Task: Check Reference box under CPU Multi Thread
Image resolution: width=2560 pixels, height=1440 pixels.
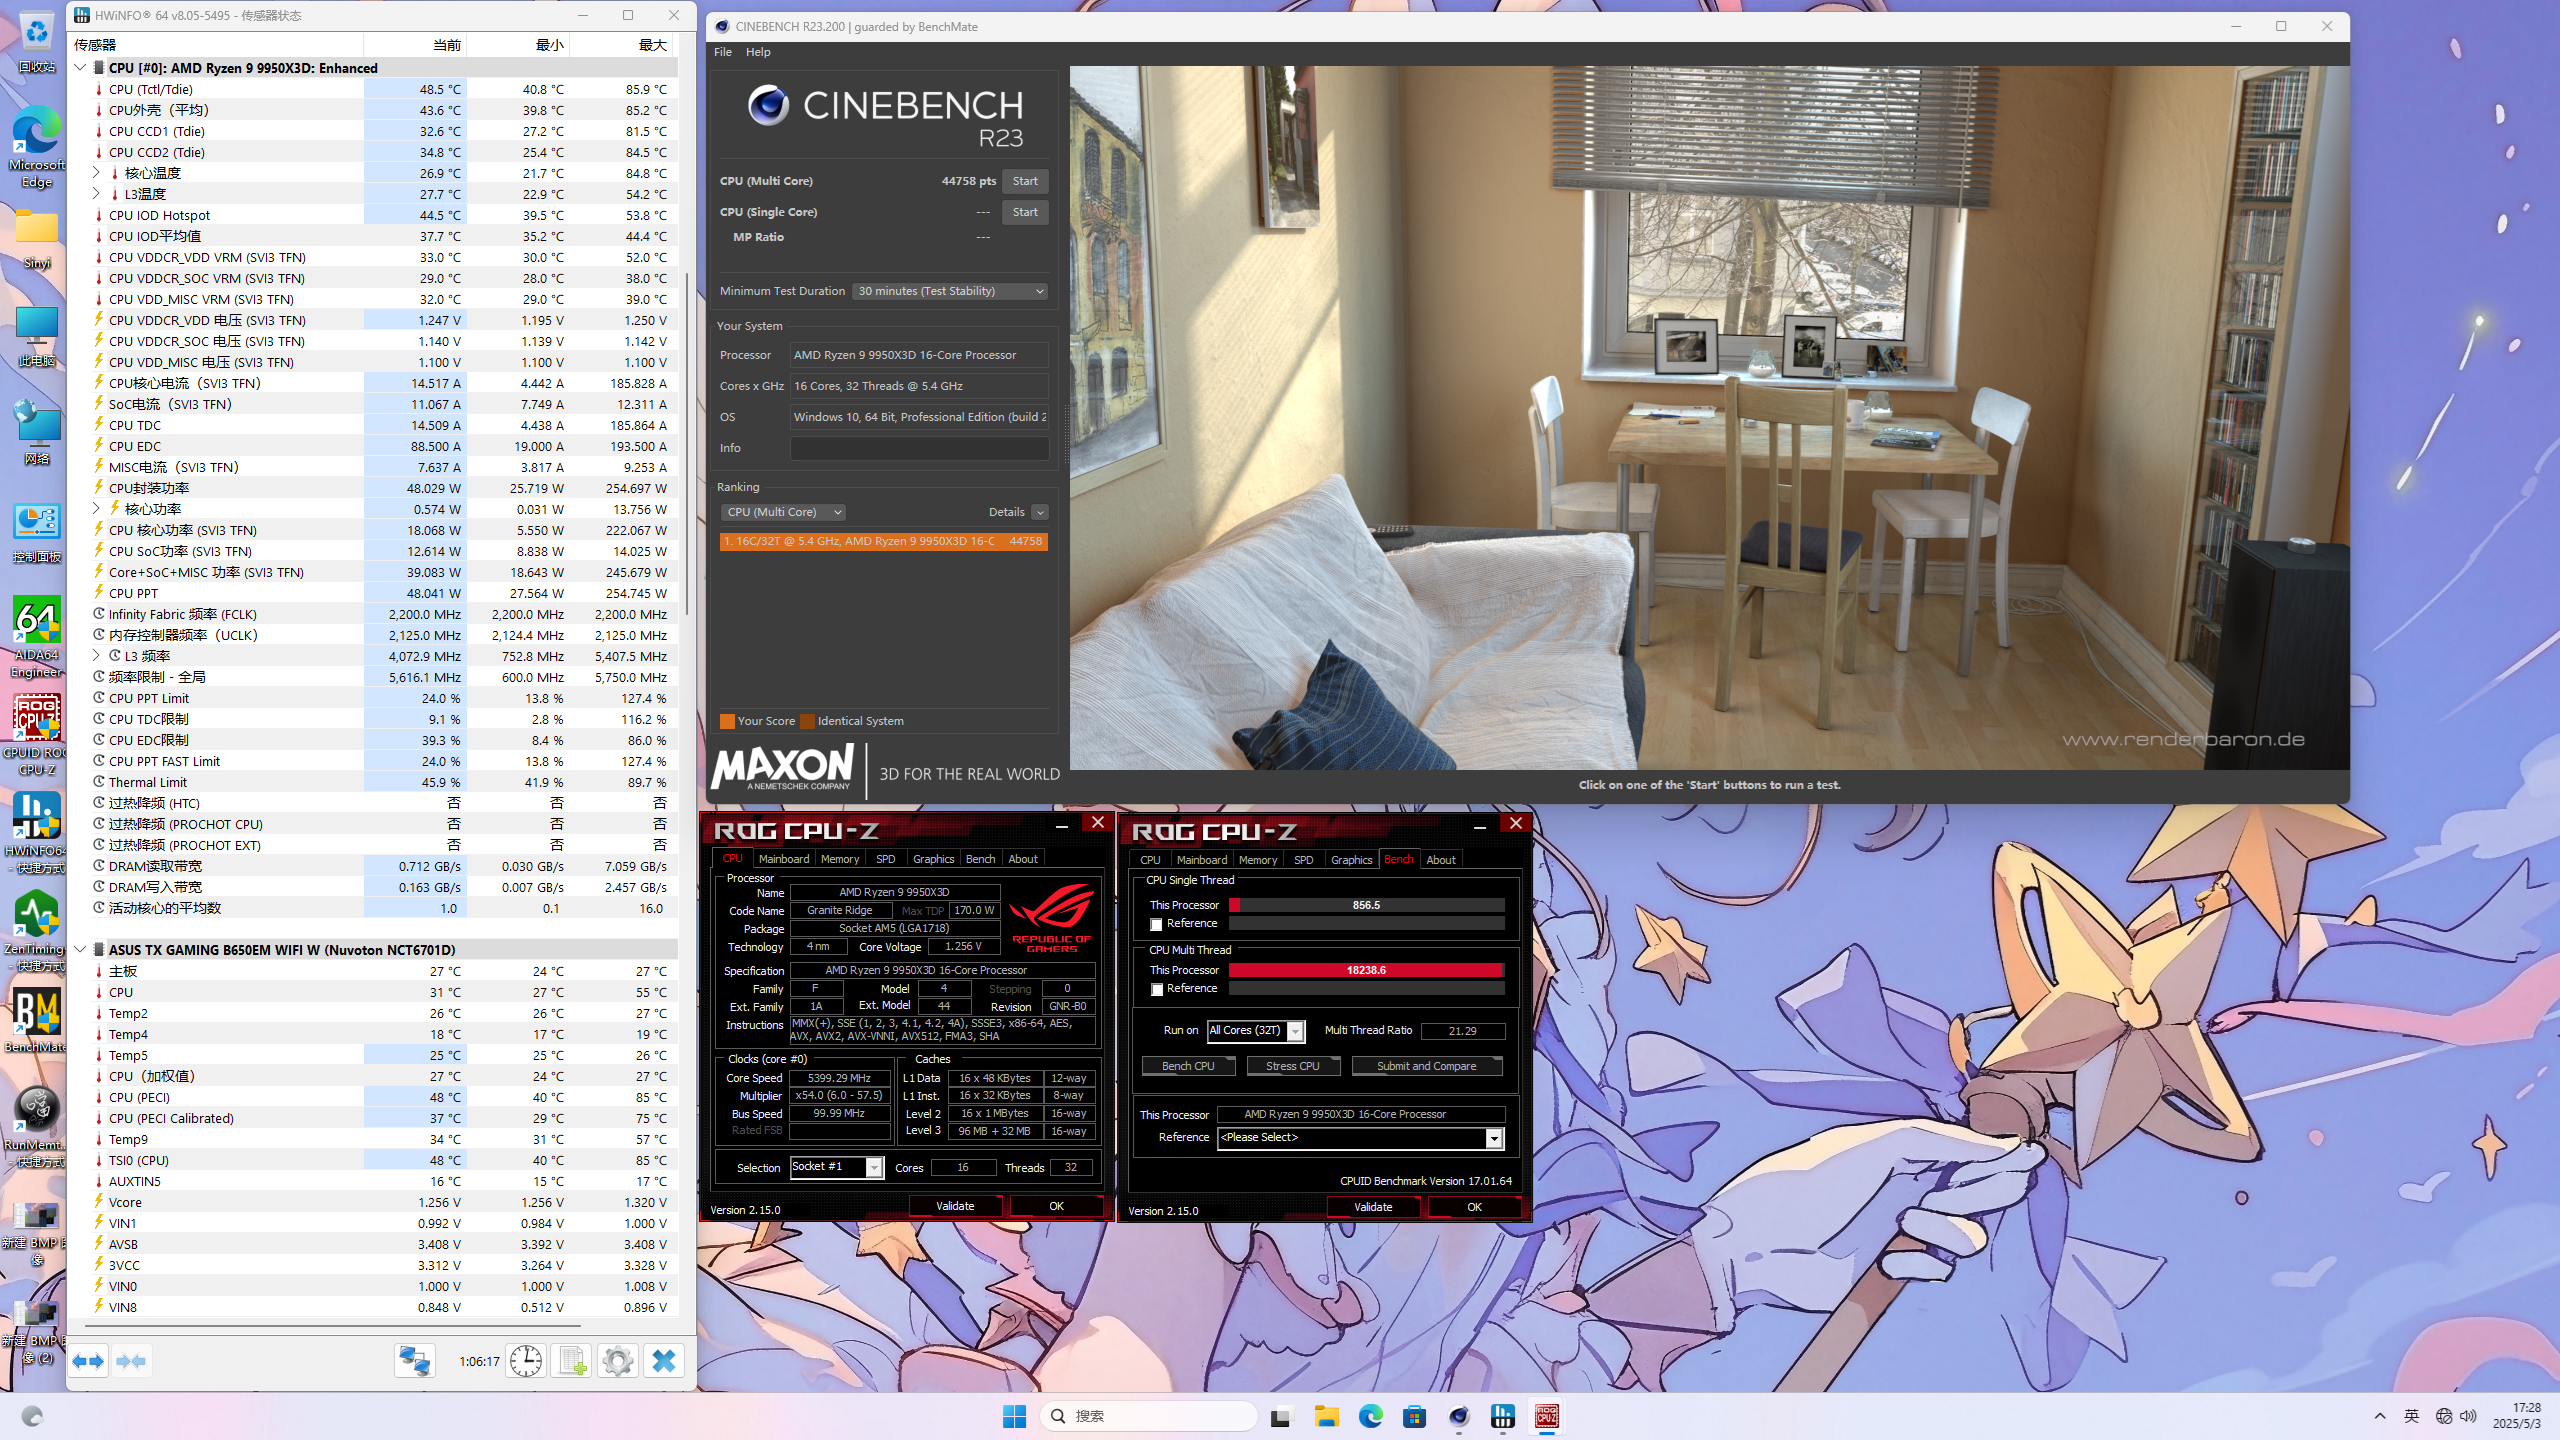Action: click(1157, 989)
